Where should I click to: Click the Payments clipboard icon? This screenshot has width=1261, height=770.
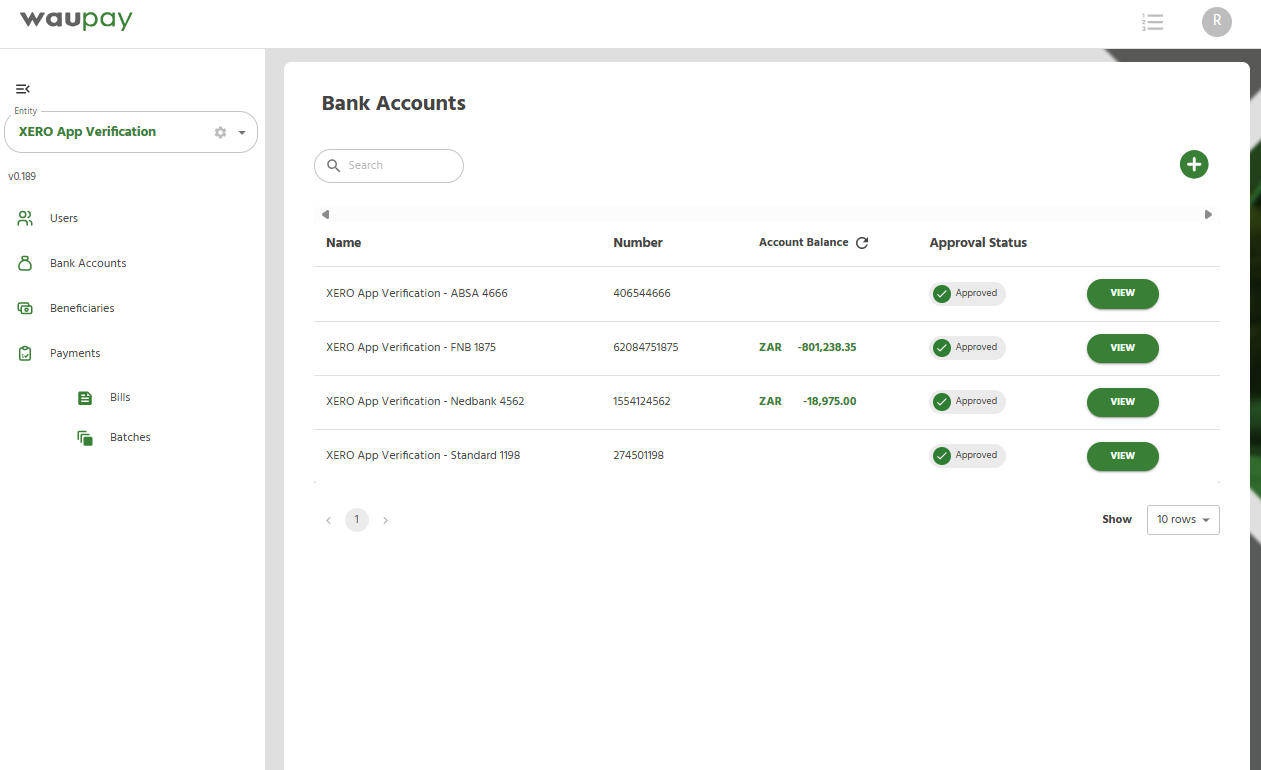pos(26,353)
